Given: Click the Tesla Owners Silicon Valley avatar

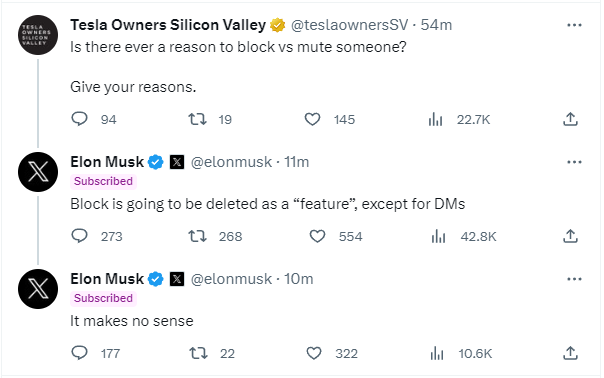Looking at the screenshot, I should click(x=38, y=35).
